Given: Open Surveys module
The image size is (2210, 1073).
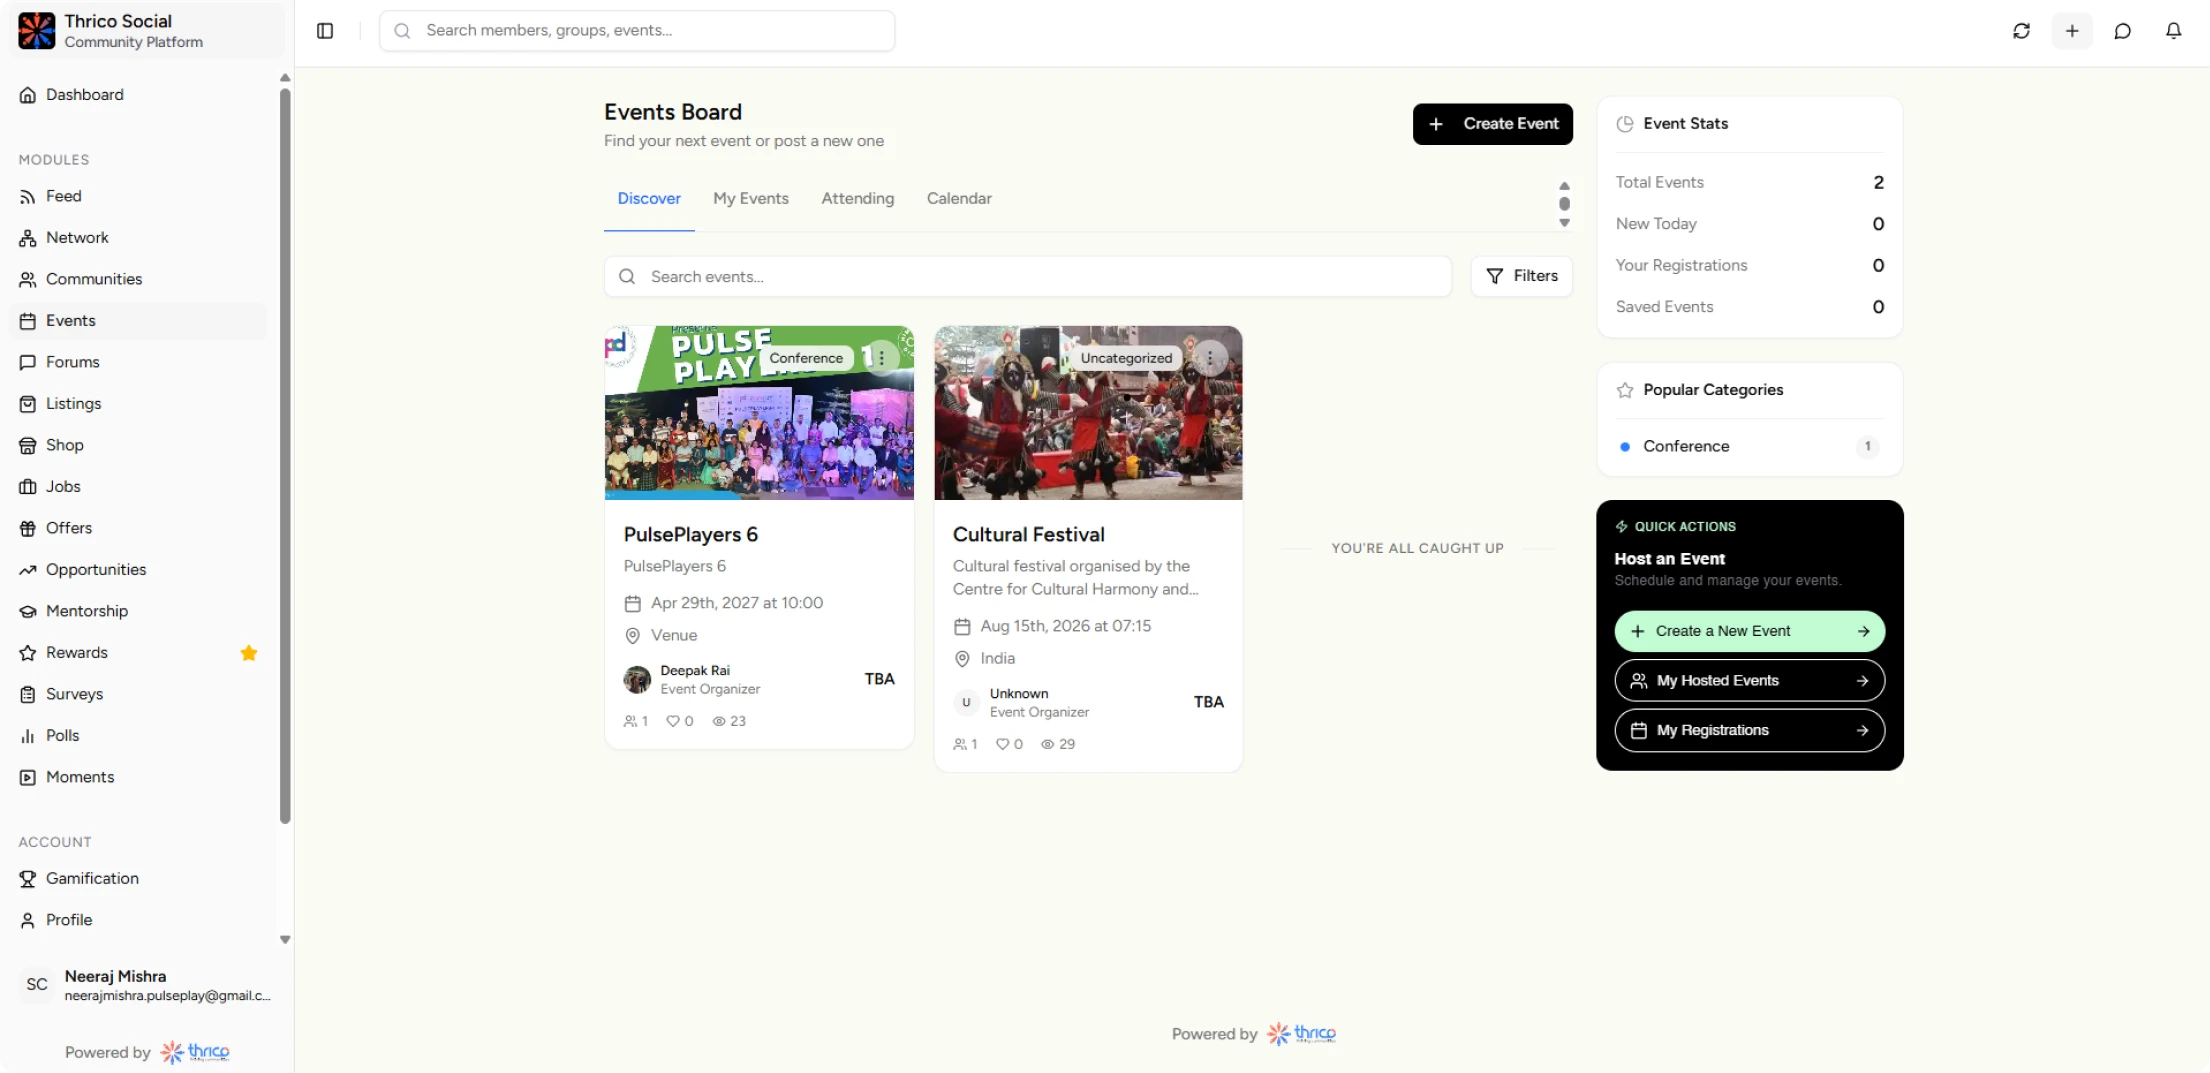Looking at the screenshot, I should click(x=140, y=694).
